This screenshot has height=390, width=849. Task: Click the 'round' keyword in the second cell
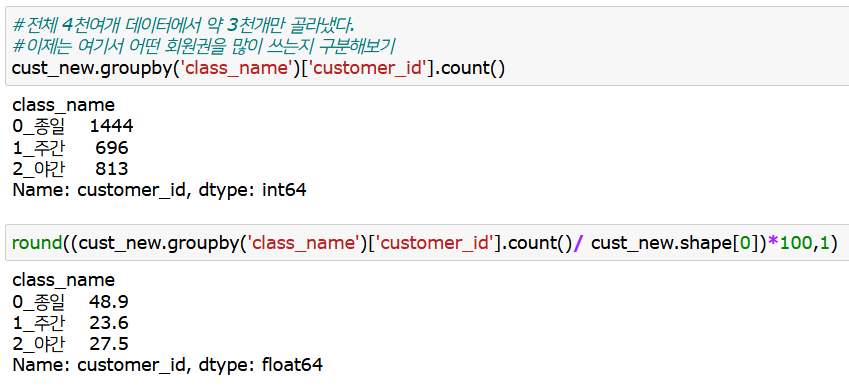[37, 243]
